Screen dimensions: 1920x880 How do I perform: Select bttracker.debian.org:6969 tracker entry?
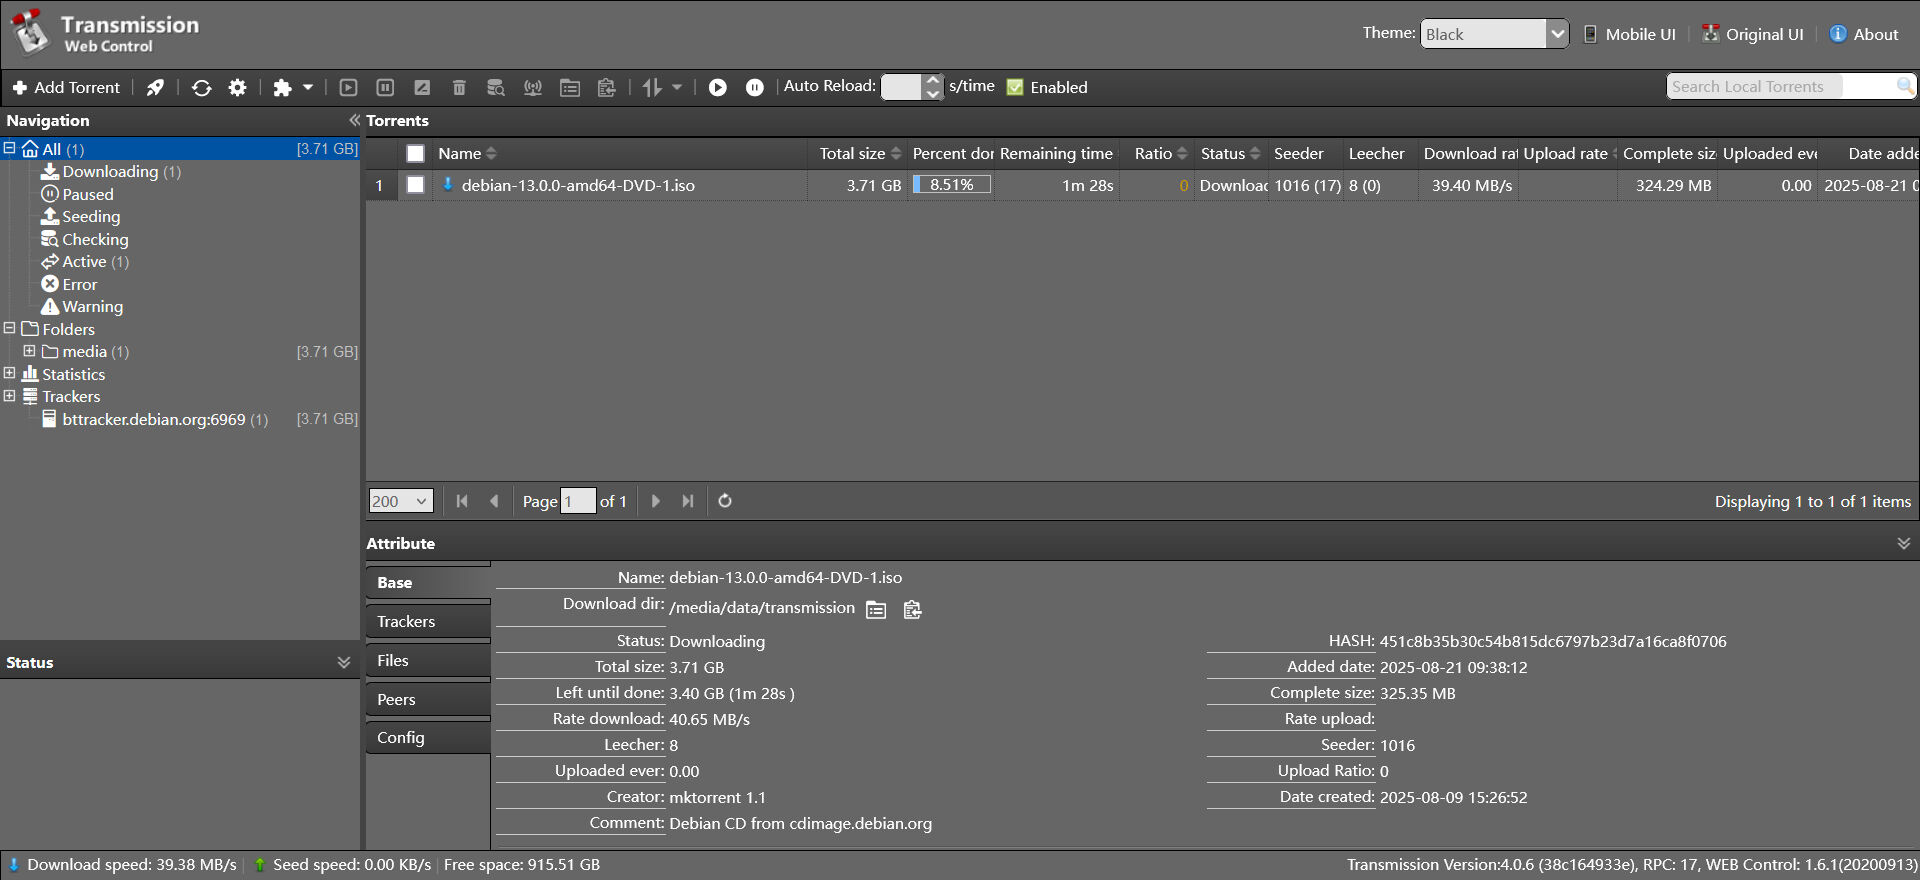click(155, 419)
